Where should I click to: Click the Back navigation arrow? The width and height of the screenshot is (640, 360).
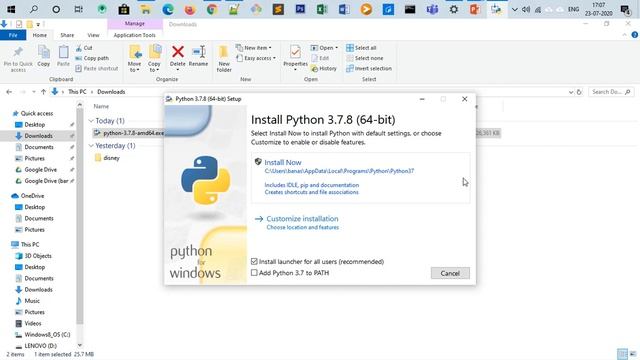(9, 92)
